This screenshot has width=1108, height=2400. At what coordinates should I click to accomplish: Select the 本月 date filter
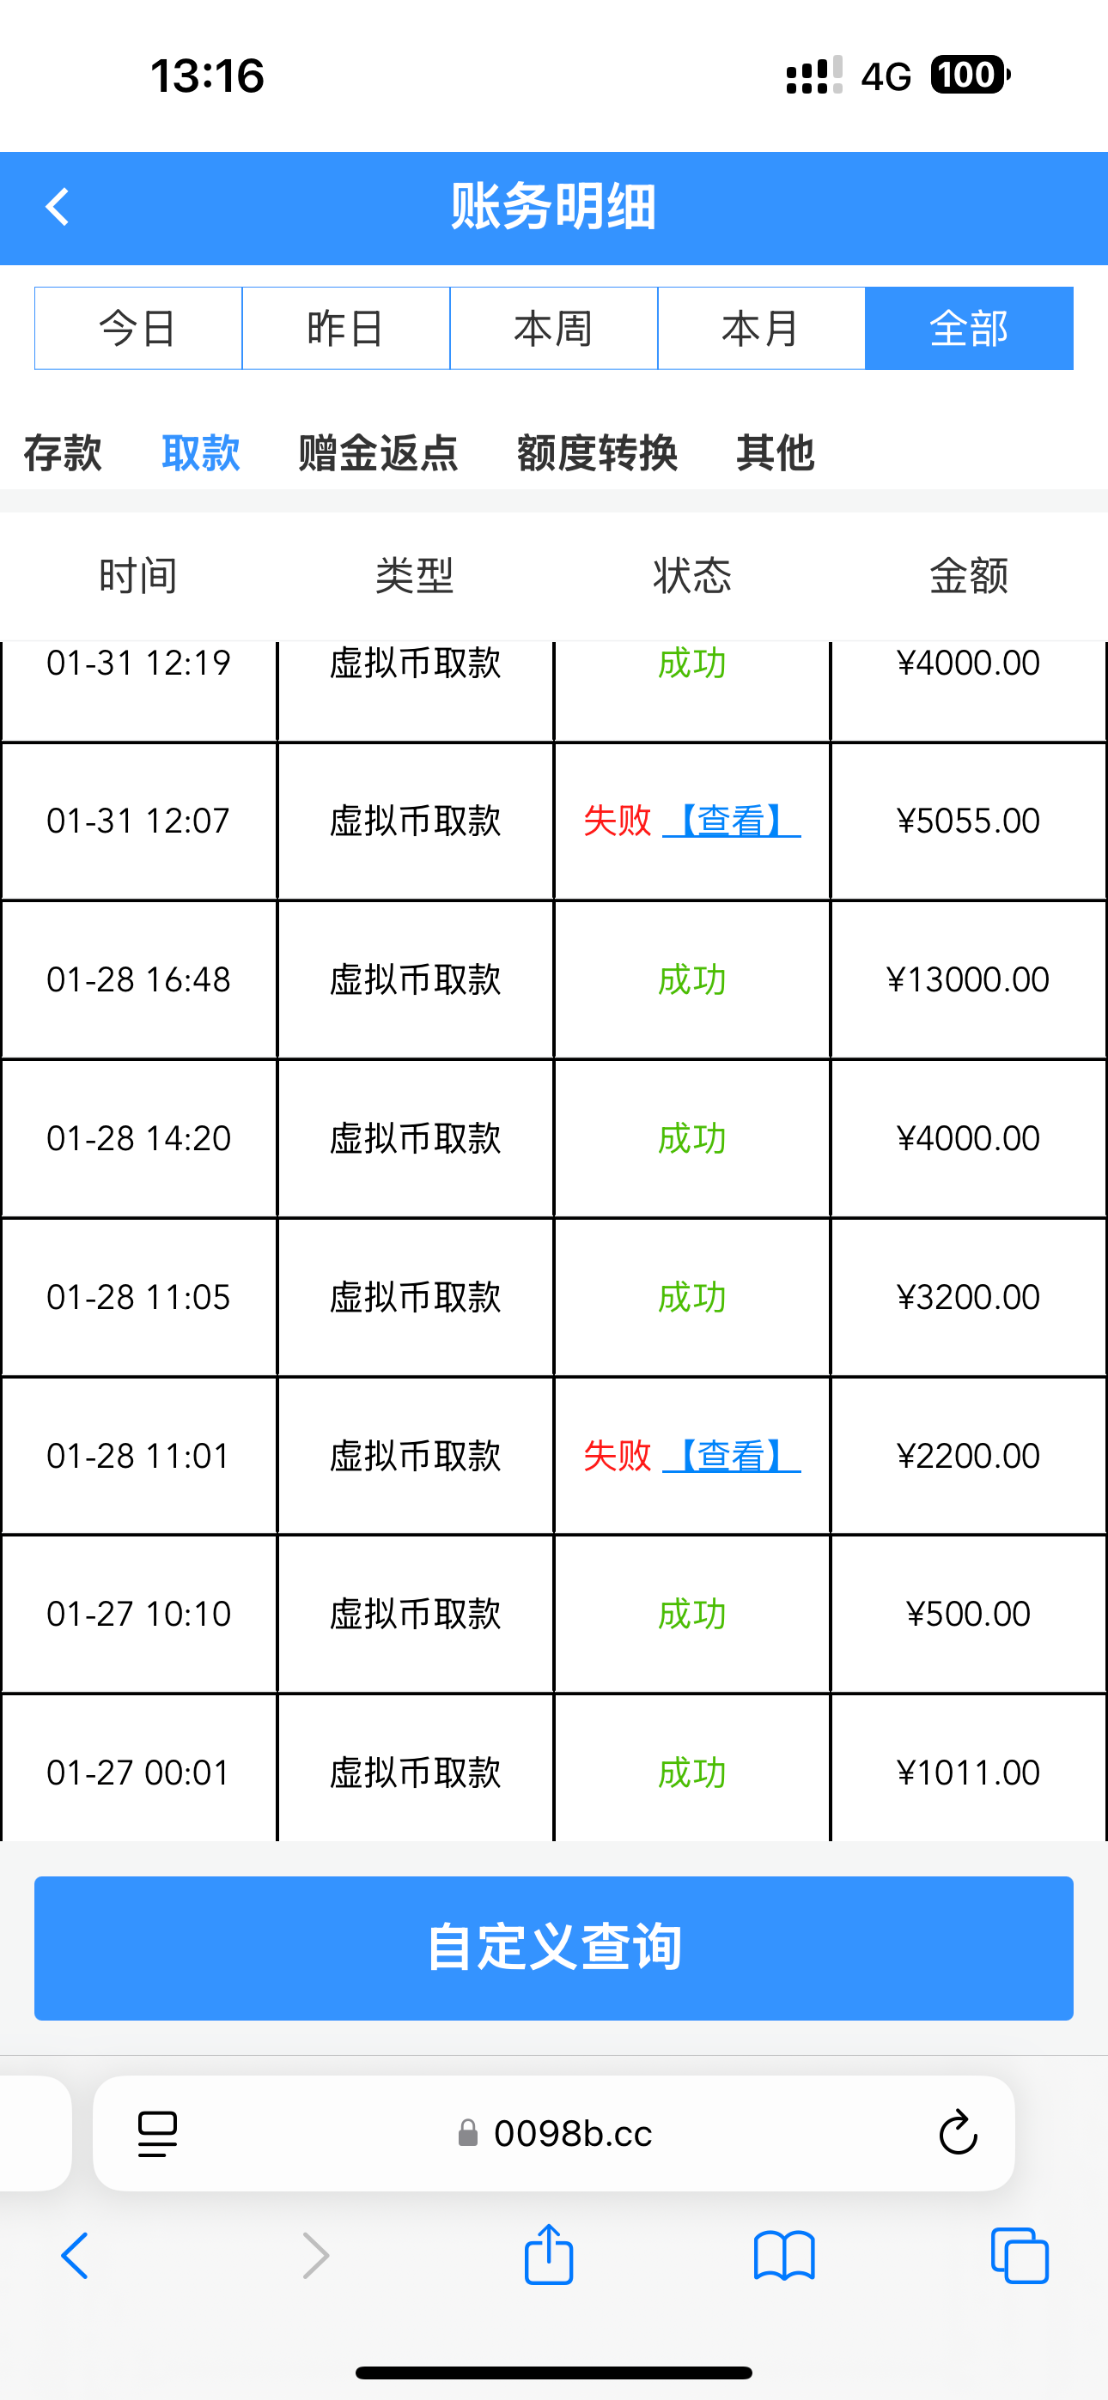pyautogui.click(x=761, y=328)
